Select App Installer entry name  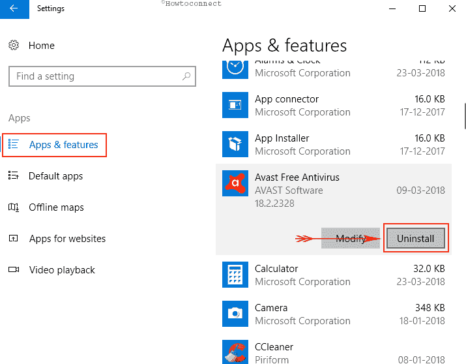(x=282, y=138)
